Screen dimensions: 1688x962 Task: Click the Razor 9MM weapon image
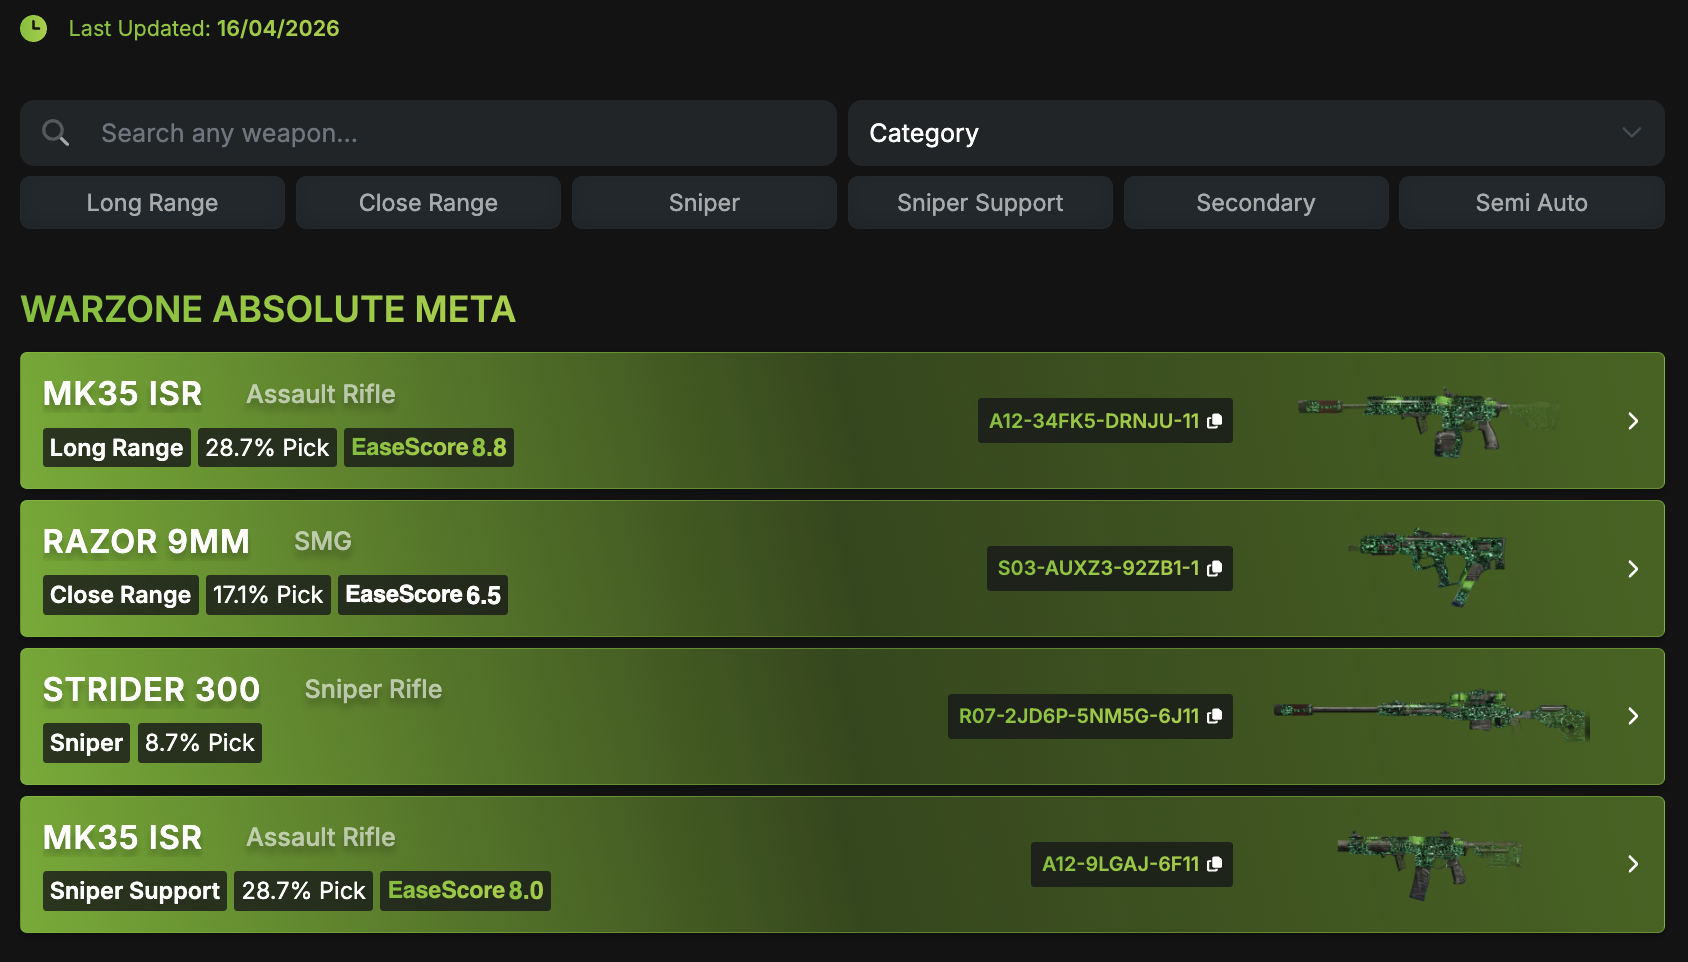[x=1430, y=566]
